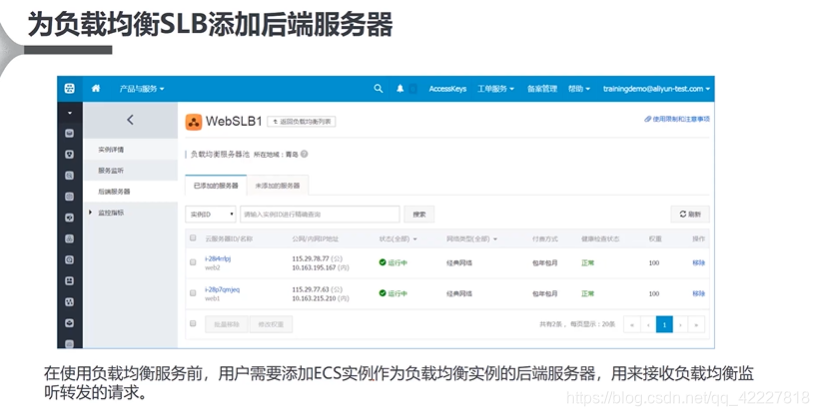This screenshot has width=819, height=416.
Task: Open the 工单服务 dropdown
Action: pos(496,89)
